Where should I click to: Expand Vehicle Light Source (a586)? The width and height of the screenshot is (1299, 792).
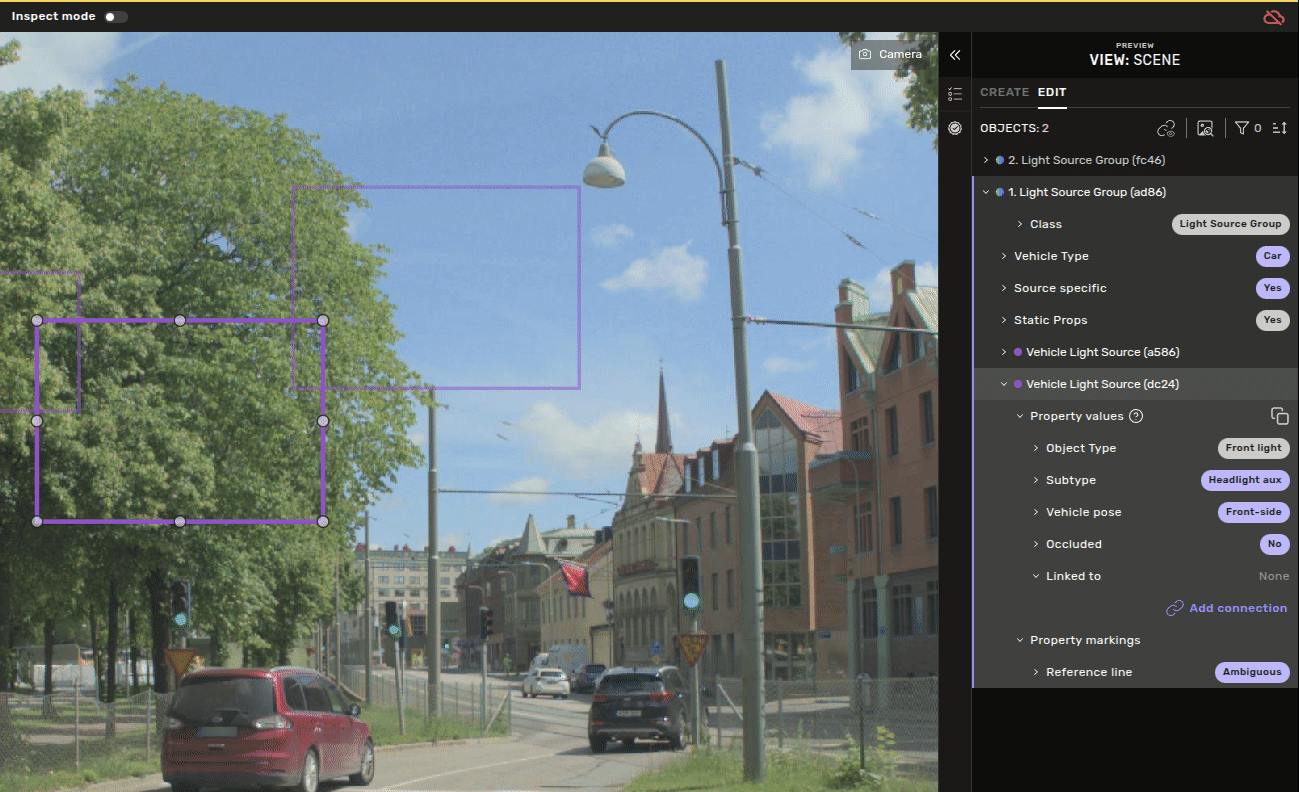tap(1004, 352)
